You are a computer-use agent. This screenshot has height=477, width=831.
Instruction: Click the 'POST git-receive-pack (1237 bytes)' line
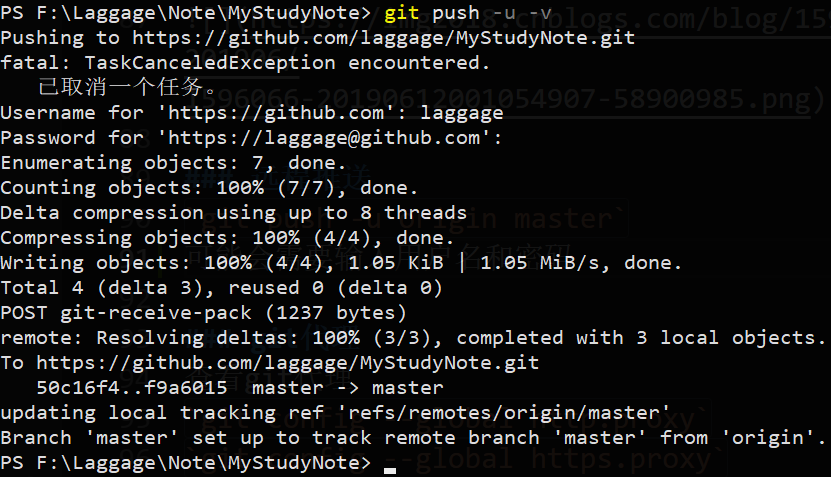[203, 313]
